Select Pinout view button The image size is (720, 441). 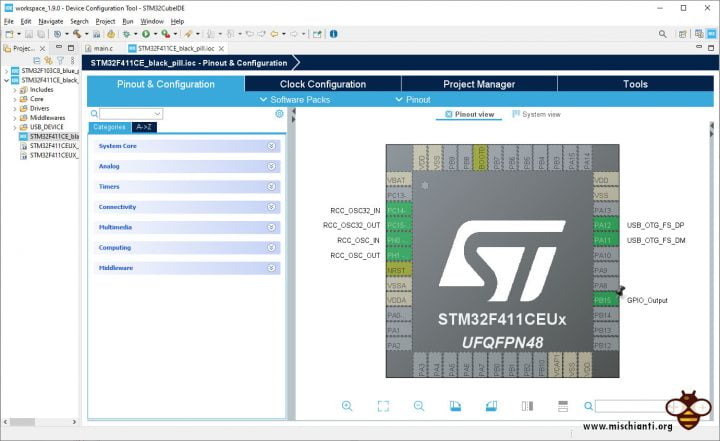point(469,114)
